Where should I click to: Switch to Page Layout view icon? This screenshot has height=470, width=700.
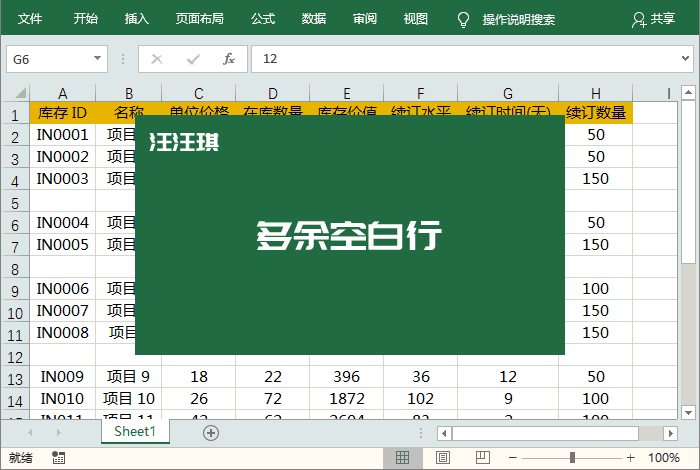(442, 458)
